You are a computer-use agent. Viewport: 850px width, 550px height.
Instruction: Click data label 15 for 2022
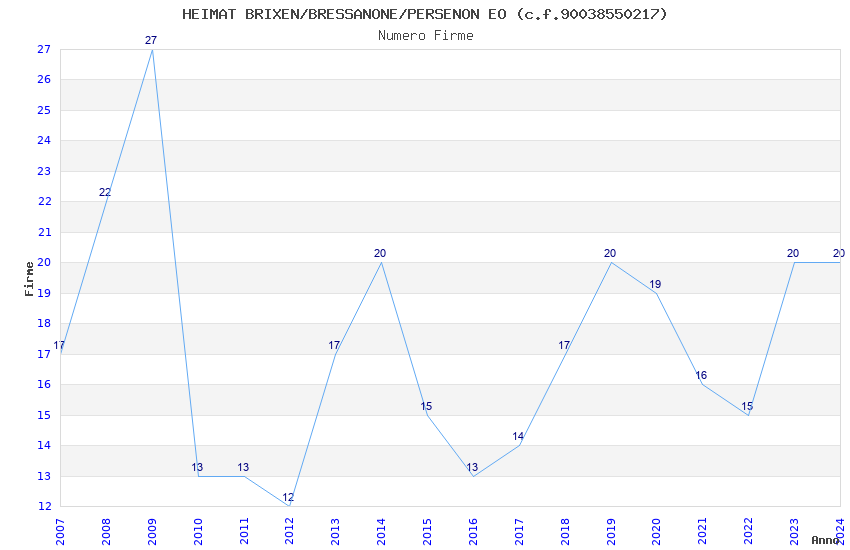click(x=747, y=406)
